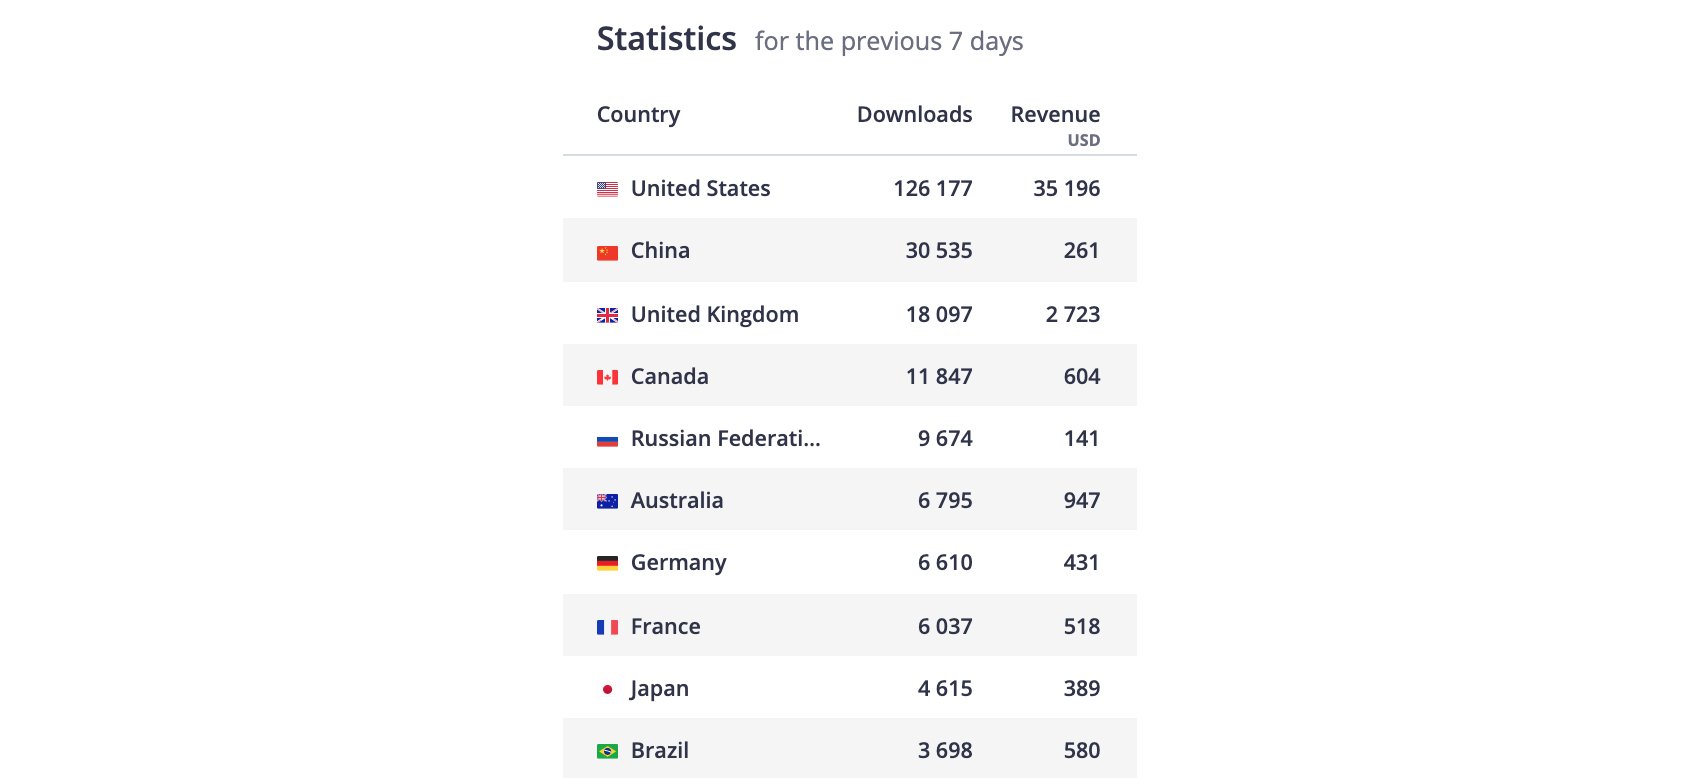This screenshot has height=778, width=1701.
Task: Sort by the Revenue column header
Action: pos(1055,114)
